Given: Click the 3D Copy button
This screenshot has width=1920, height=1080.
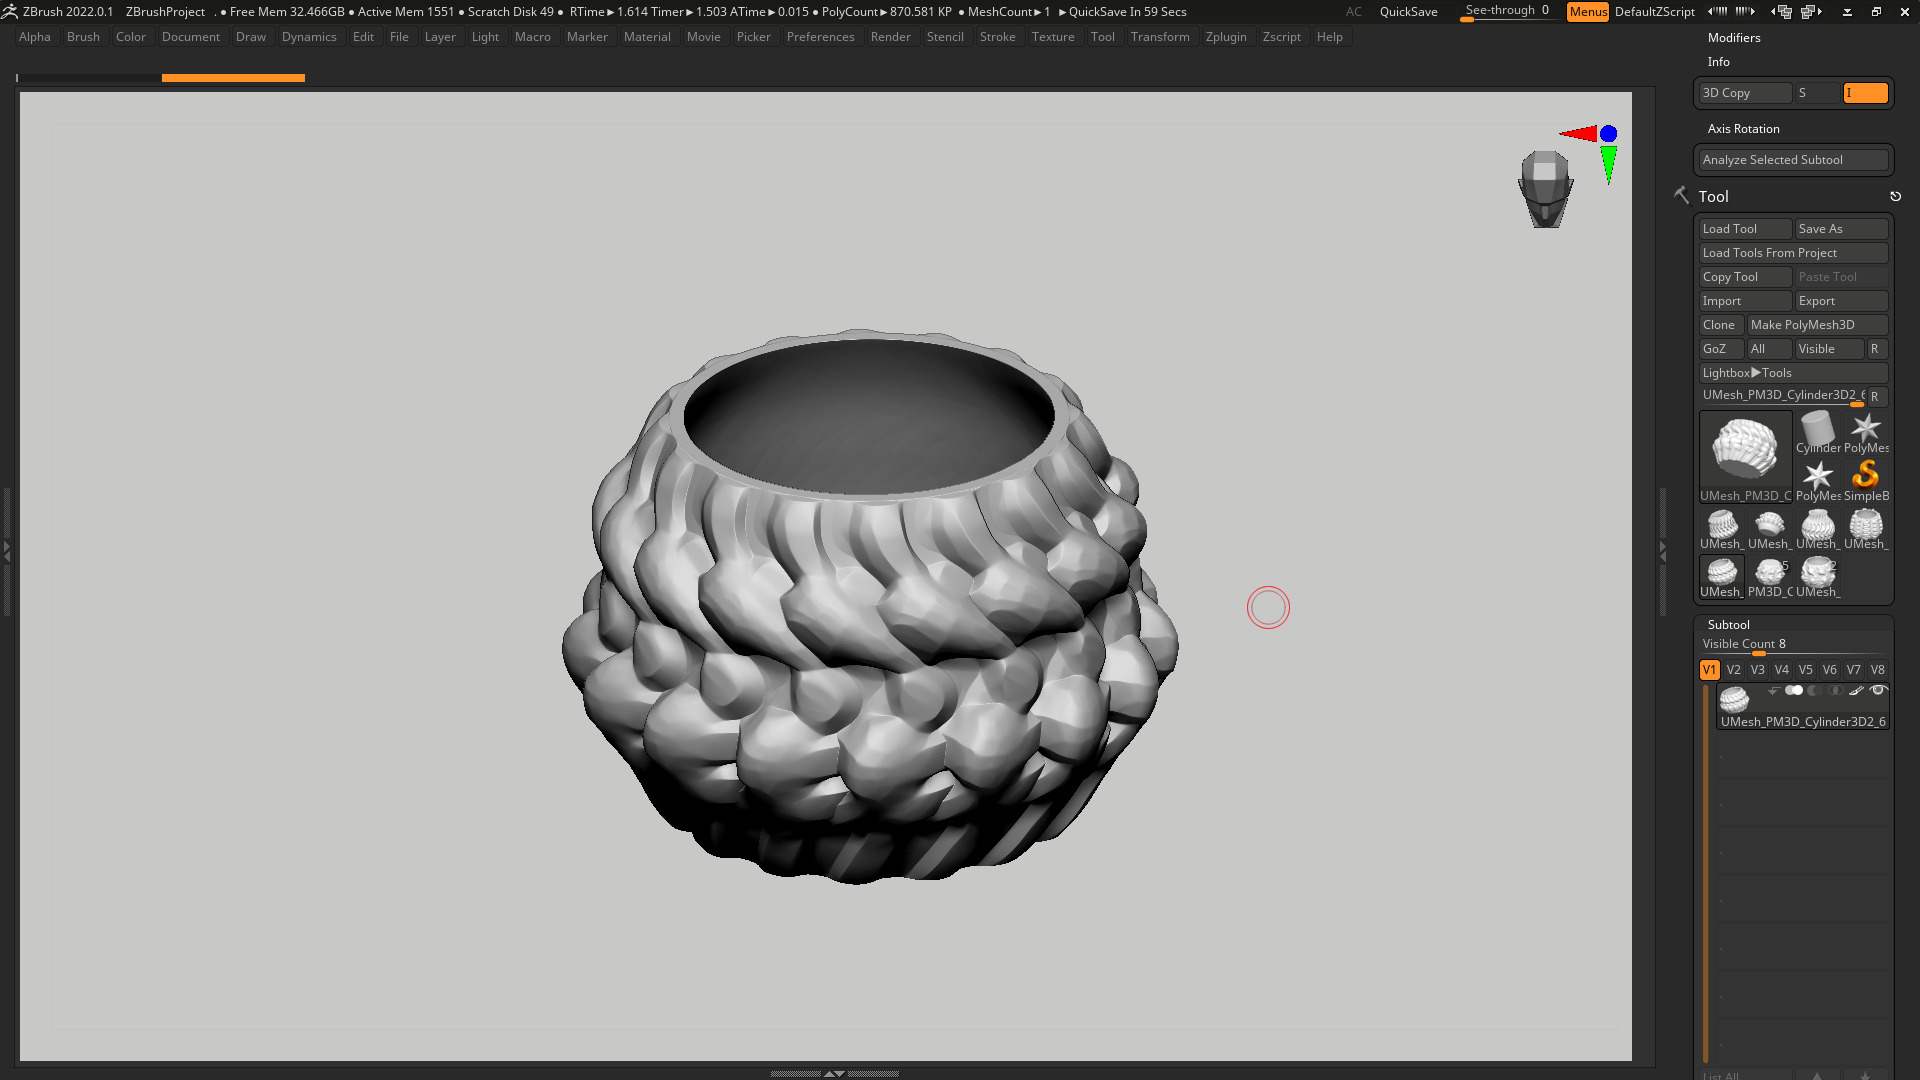Looking at the screenshot, I should tap(1745, 92).
